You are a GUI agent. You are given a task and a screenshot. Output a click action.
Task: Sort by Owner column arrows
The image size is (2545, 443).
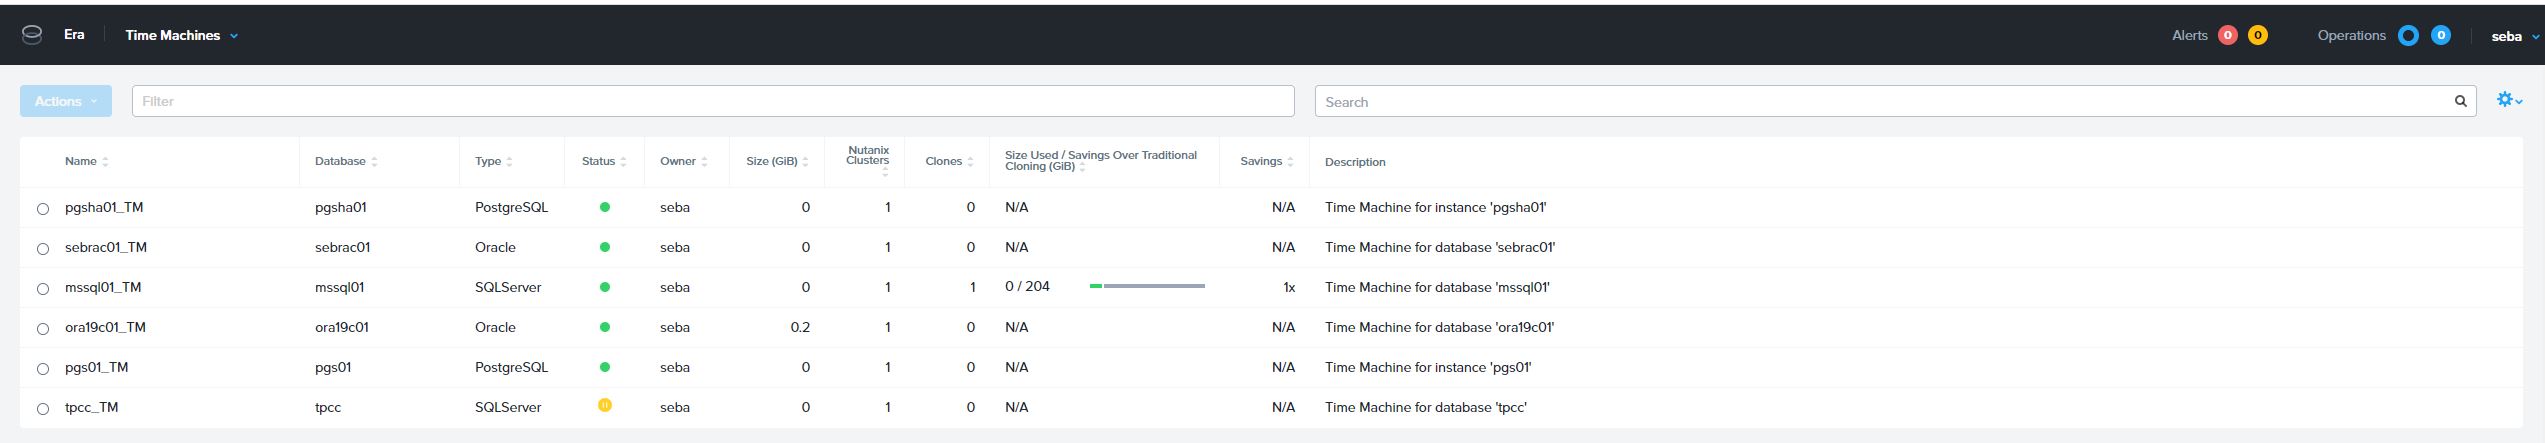click(704, 162)
